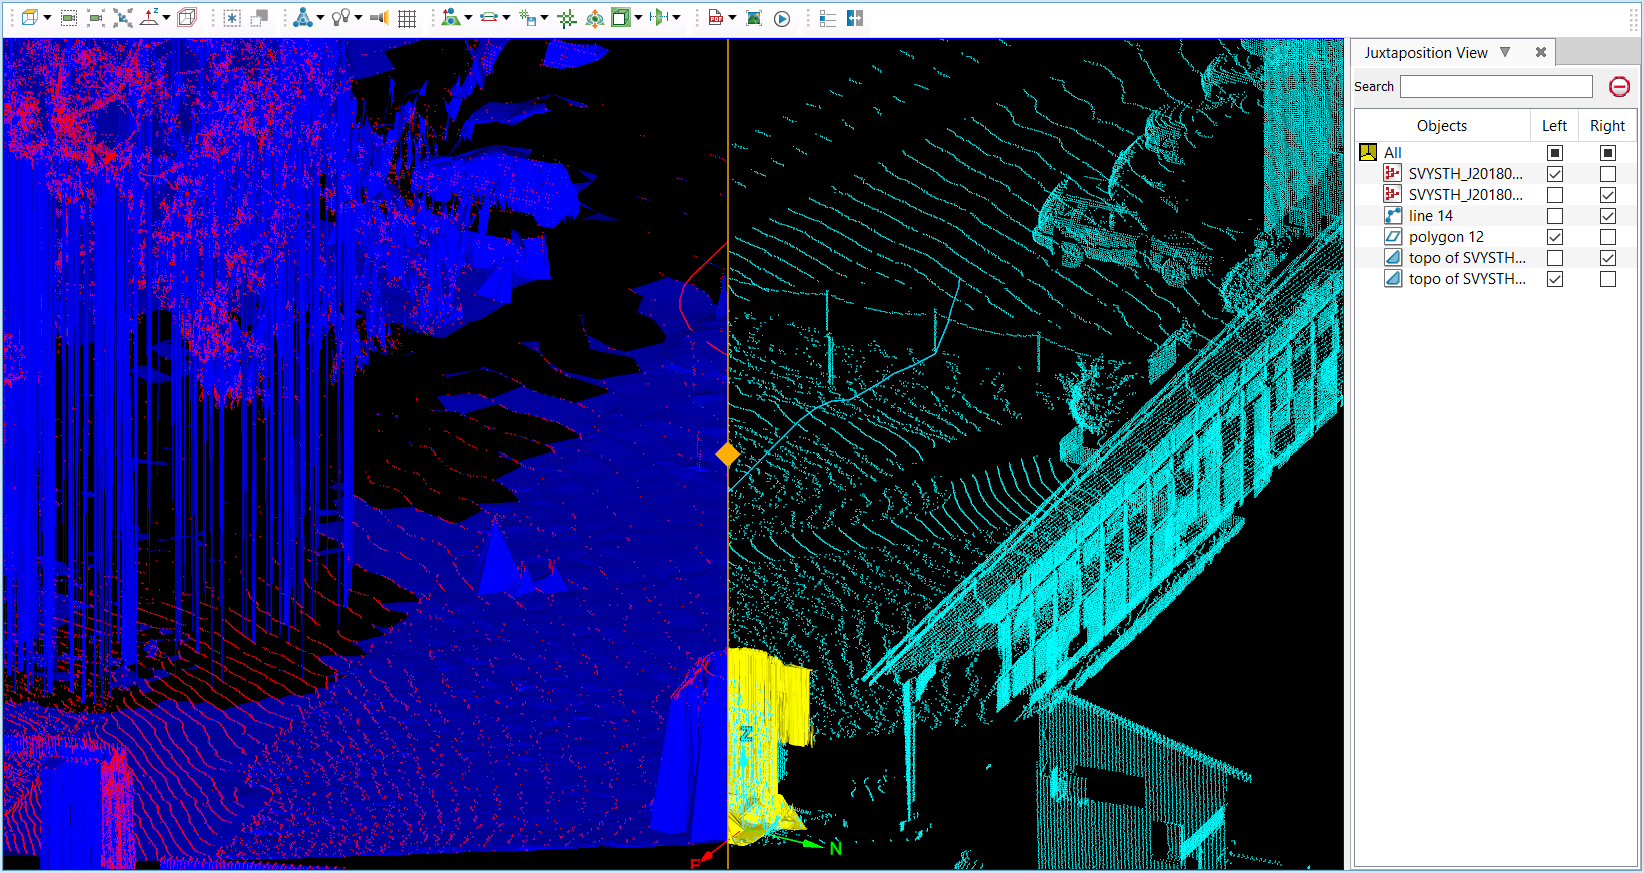Open the 3D view cube dropdown arrow
1644x873 pixels.
pos(47,18)
